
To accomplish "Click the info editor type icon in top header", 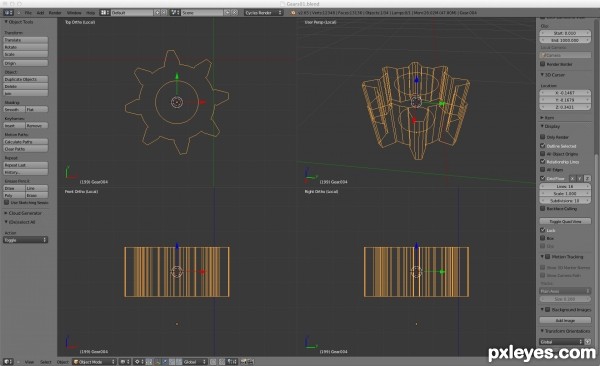I will pyautogui.click(x=8, y=13).
